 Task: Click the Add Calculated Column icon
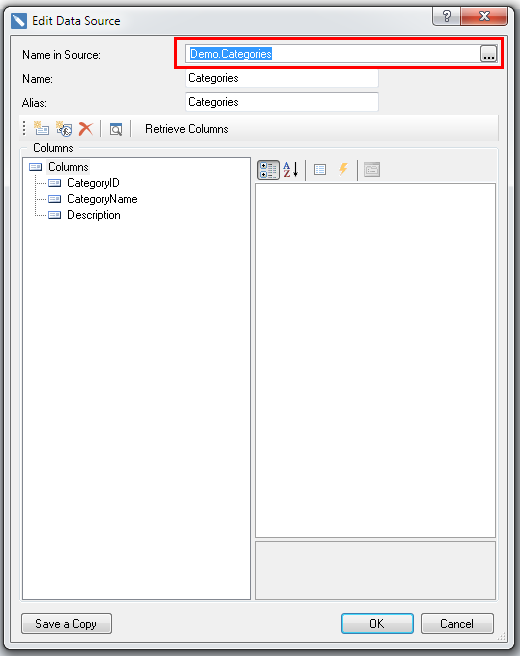tap(64, 128)
